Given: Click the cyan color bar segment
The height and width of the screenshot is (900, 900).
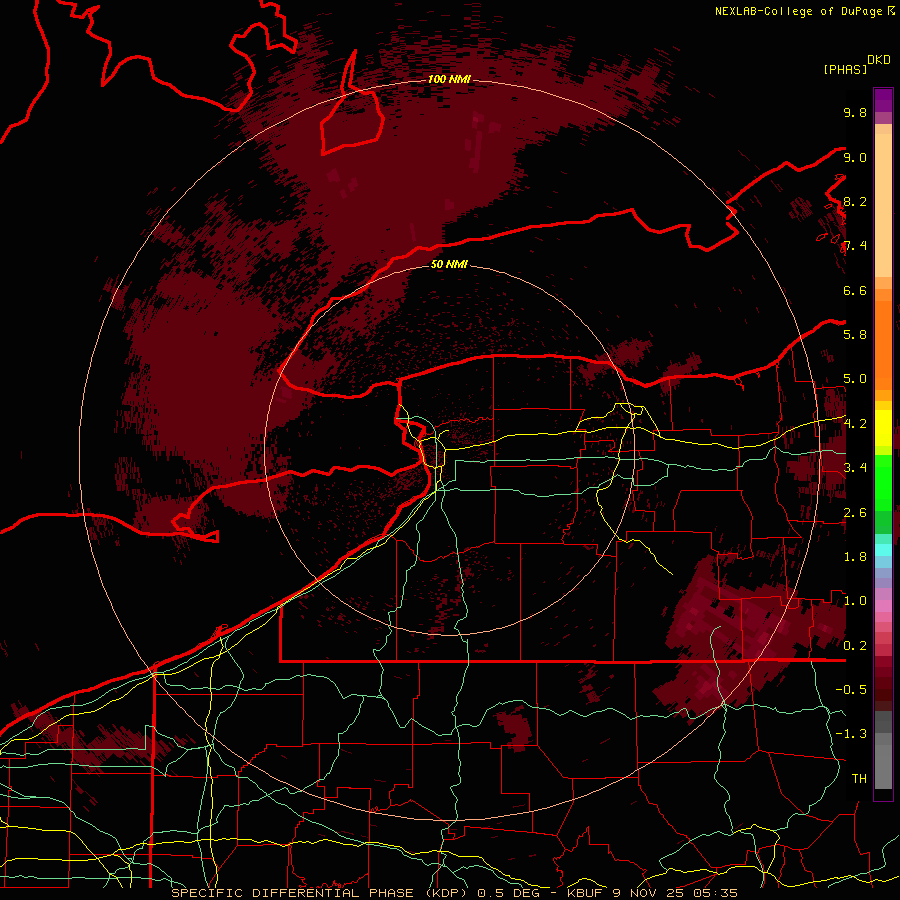Looking at the screenshot, I should coord(883,550).
